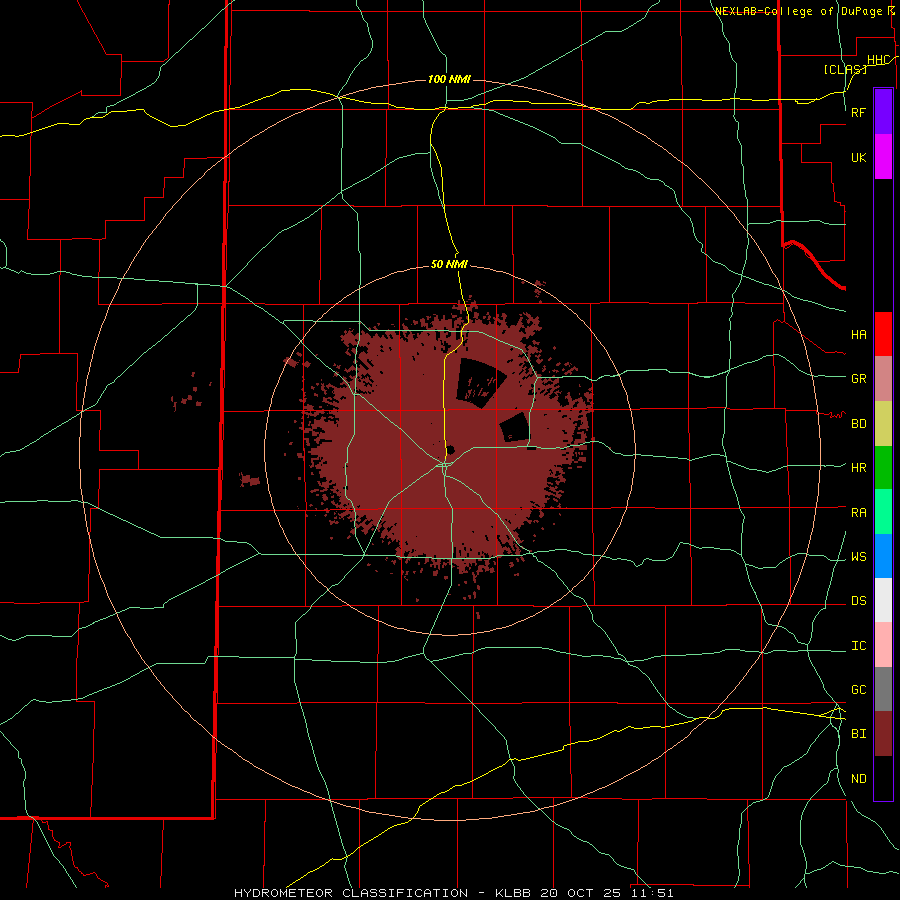
Task: Click the "11:51" timestamp
Action: (652, 893)
